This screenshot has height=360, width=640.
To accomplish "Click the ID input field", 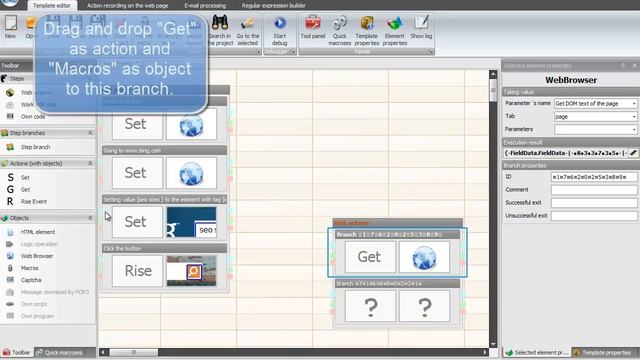I will (594, 177).
